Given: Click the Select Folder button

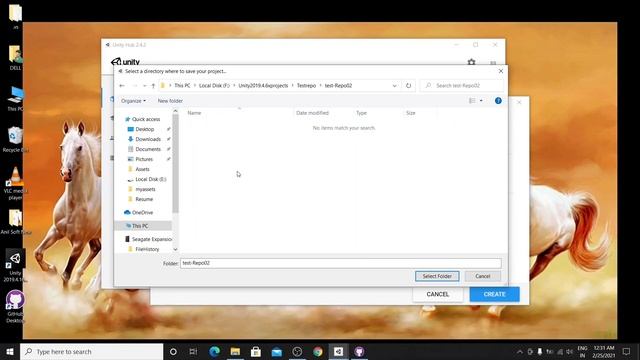Looking at the screenshot, I should point(437,276).
